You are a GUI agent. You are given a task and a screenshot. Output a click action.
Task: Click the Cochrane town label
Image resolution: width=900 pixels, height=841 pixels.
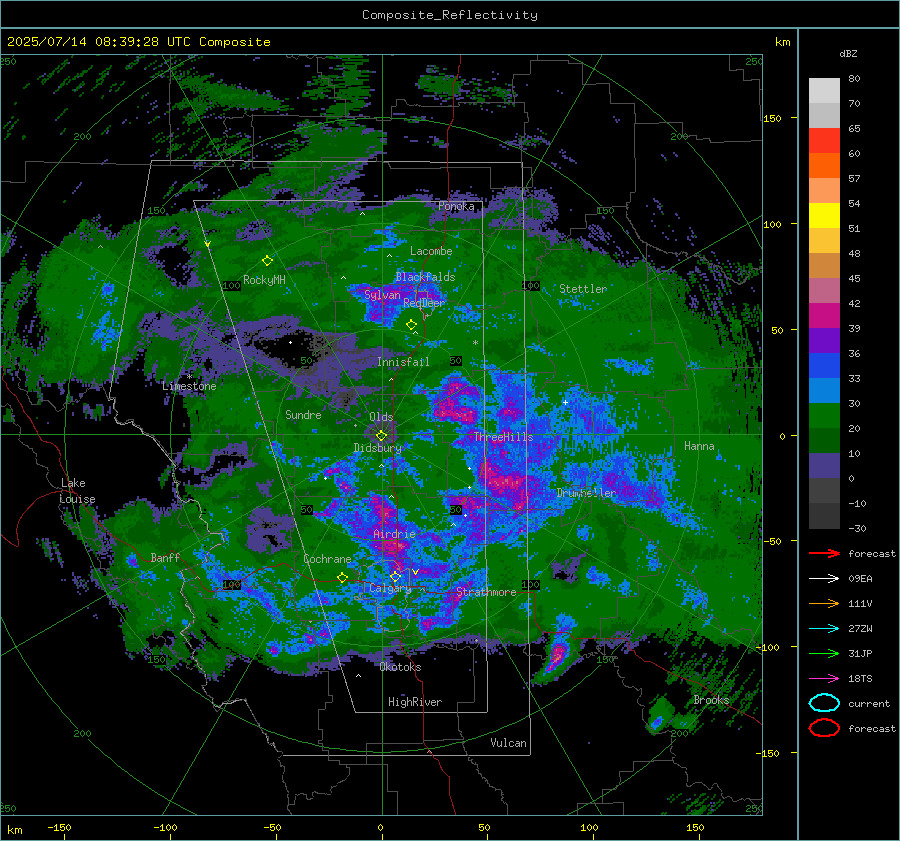click(327, 559)
